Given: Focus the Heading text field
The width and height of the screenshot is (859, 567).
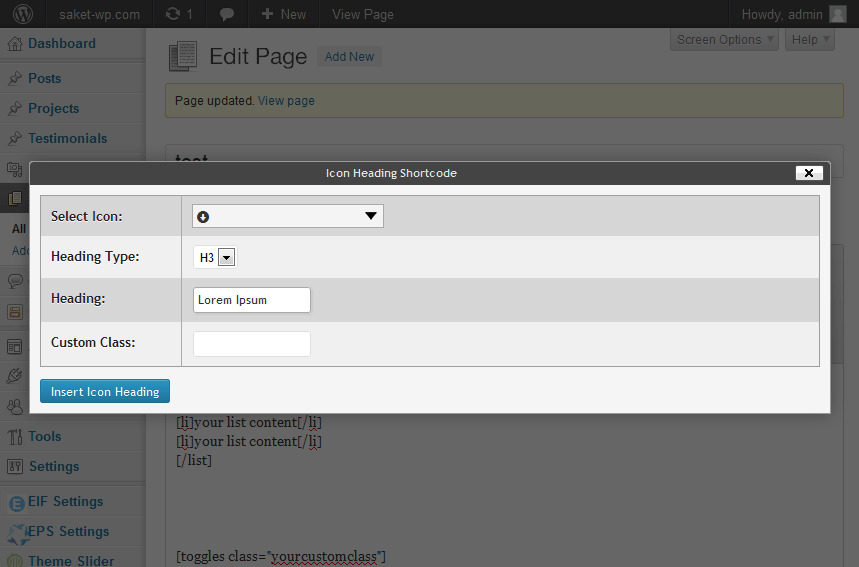Looking at the screenshot, I should [252, 300].
